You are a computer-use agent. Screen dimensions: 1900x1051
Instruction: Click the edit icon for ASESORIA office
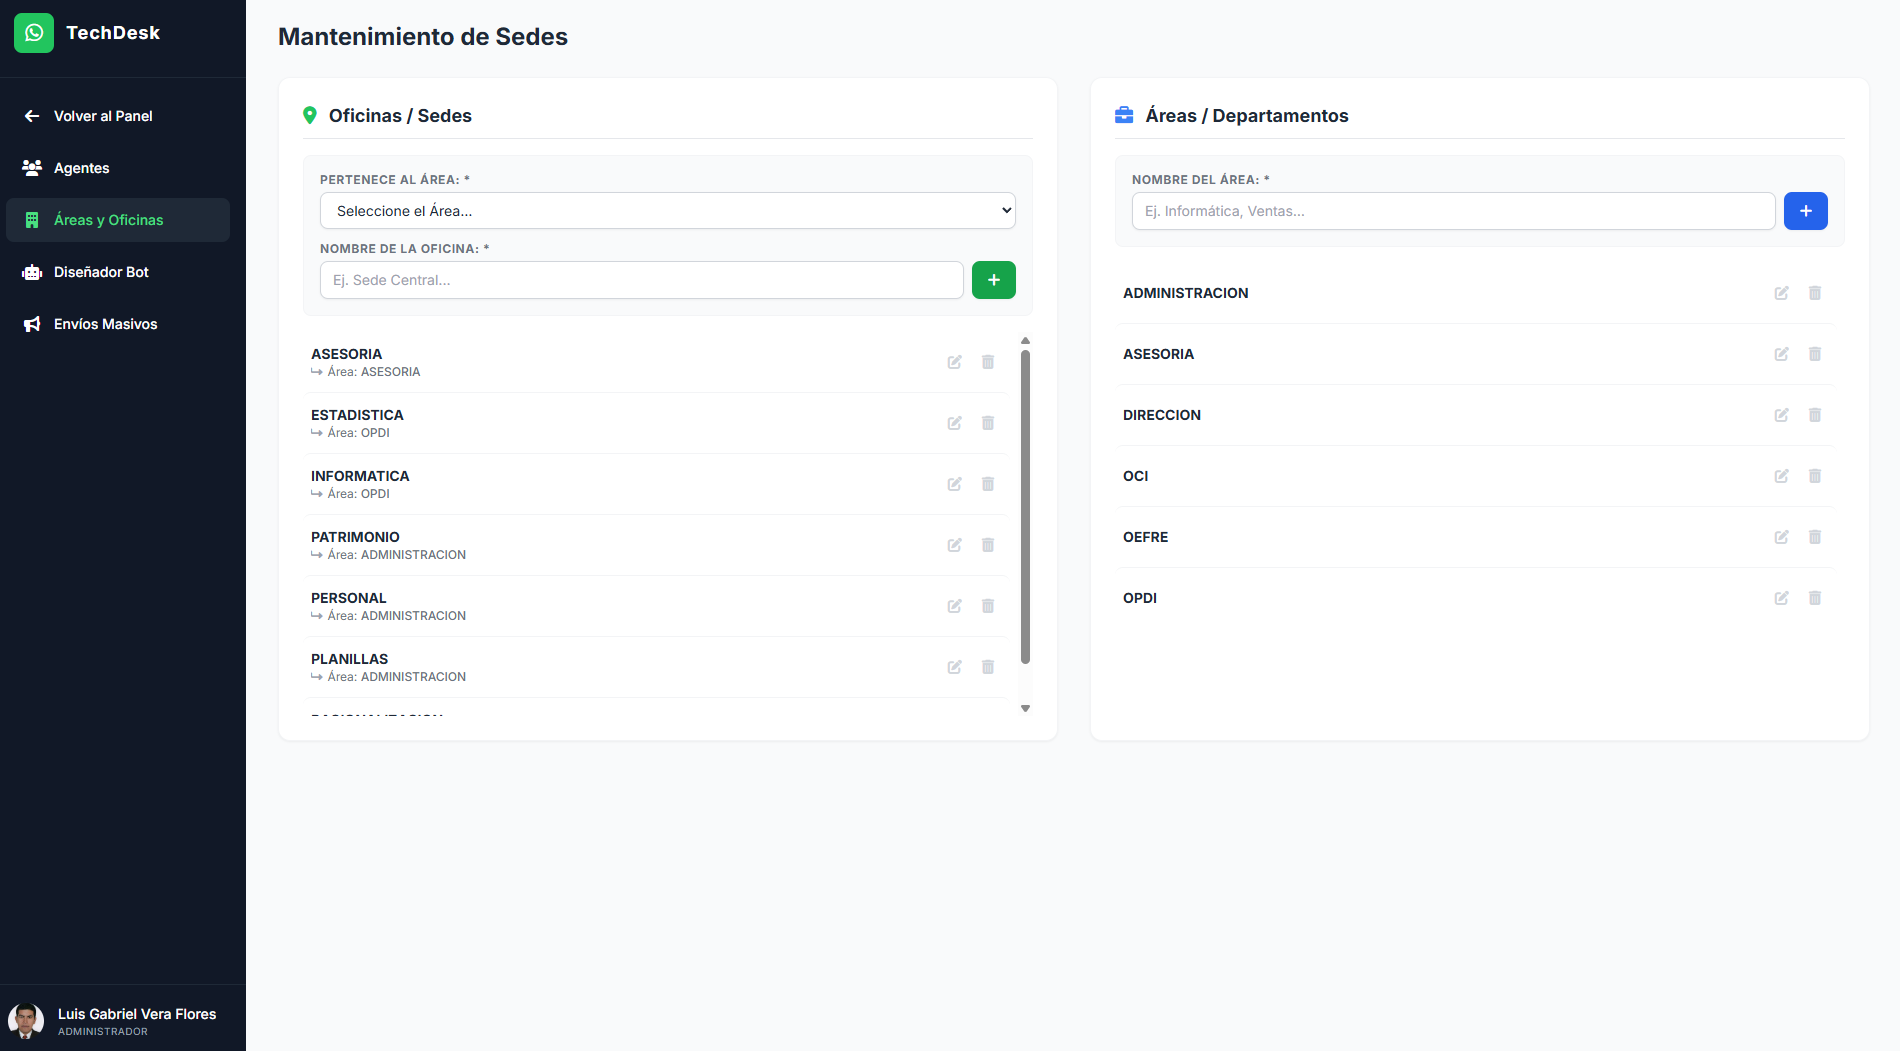click(954, 362)
